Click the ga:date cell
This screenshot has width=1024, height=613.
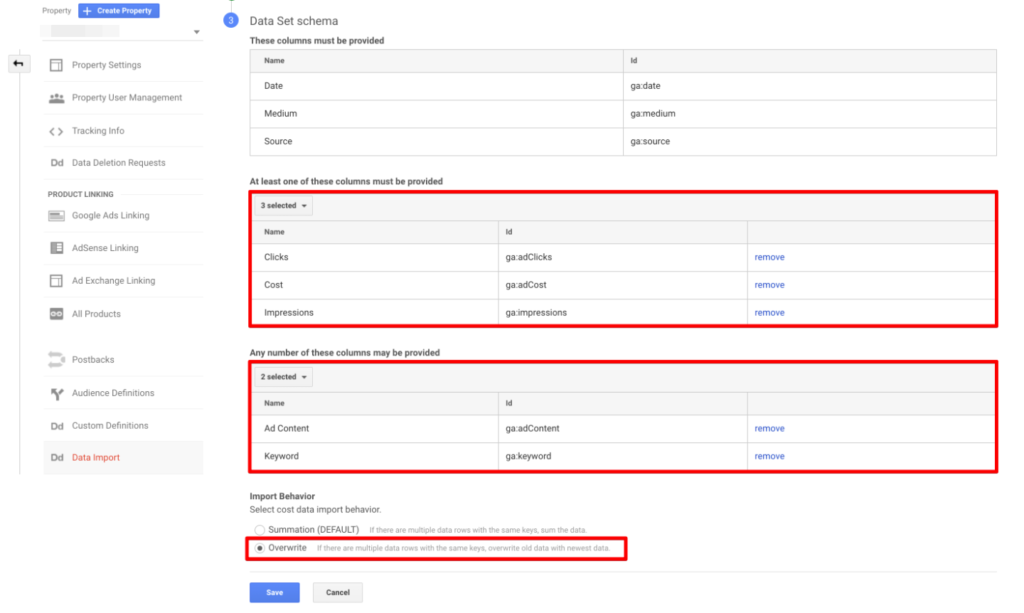[810, 86]
